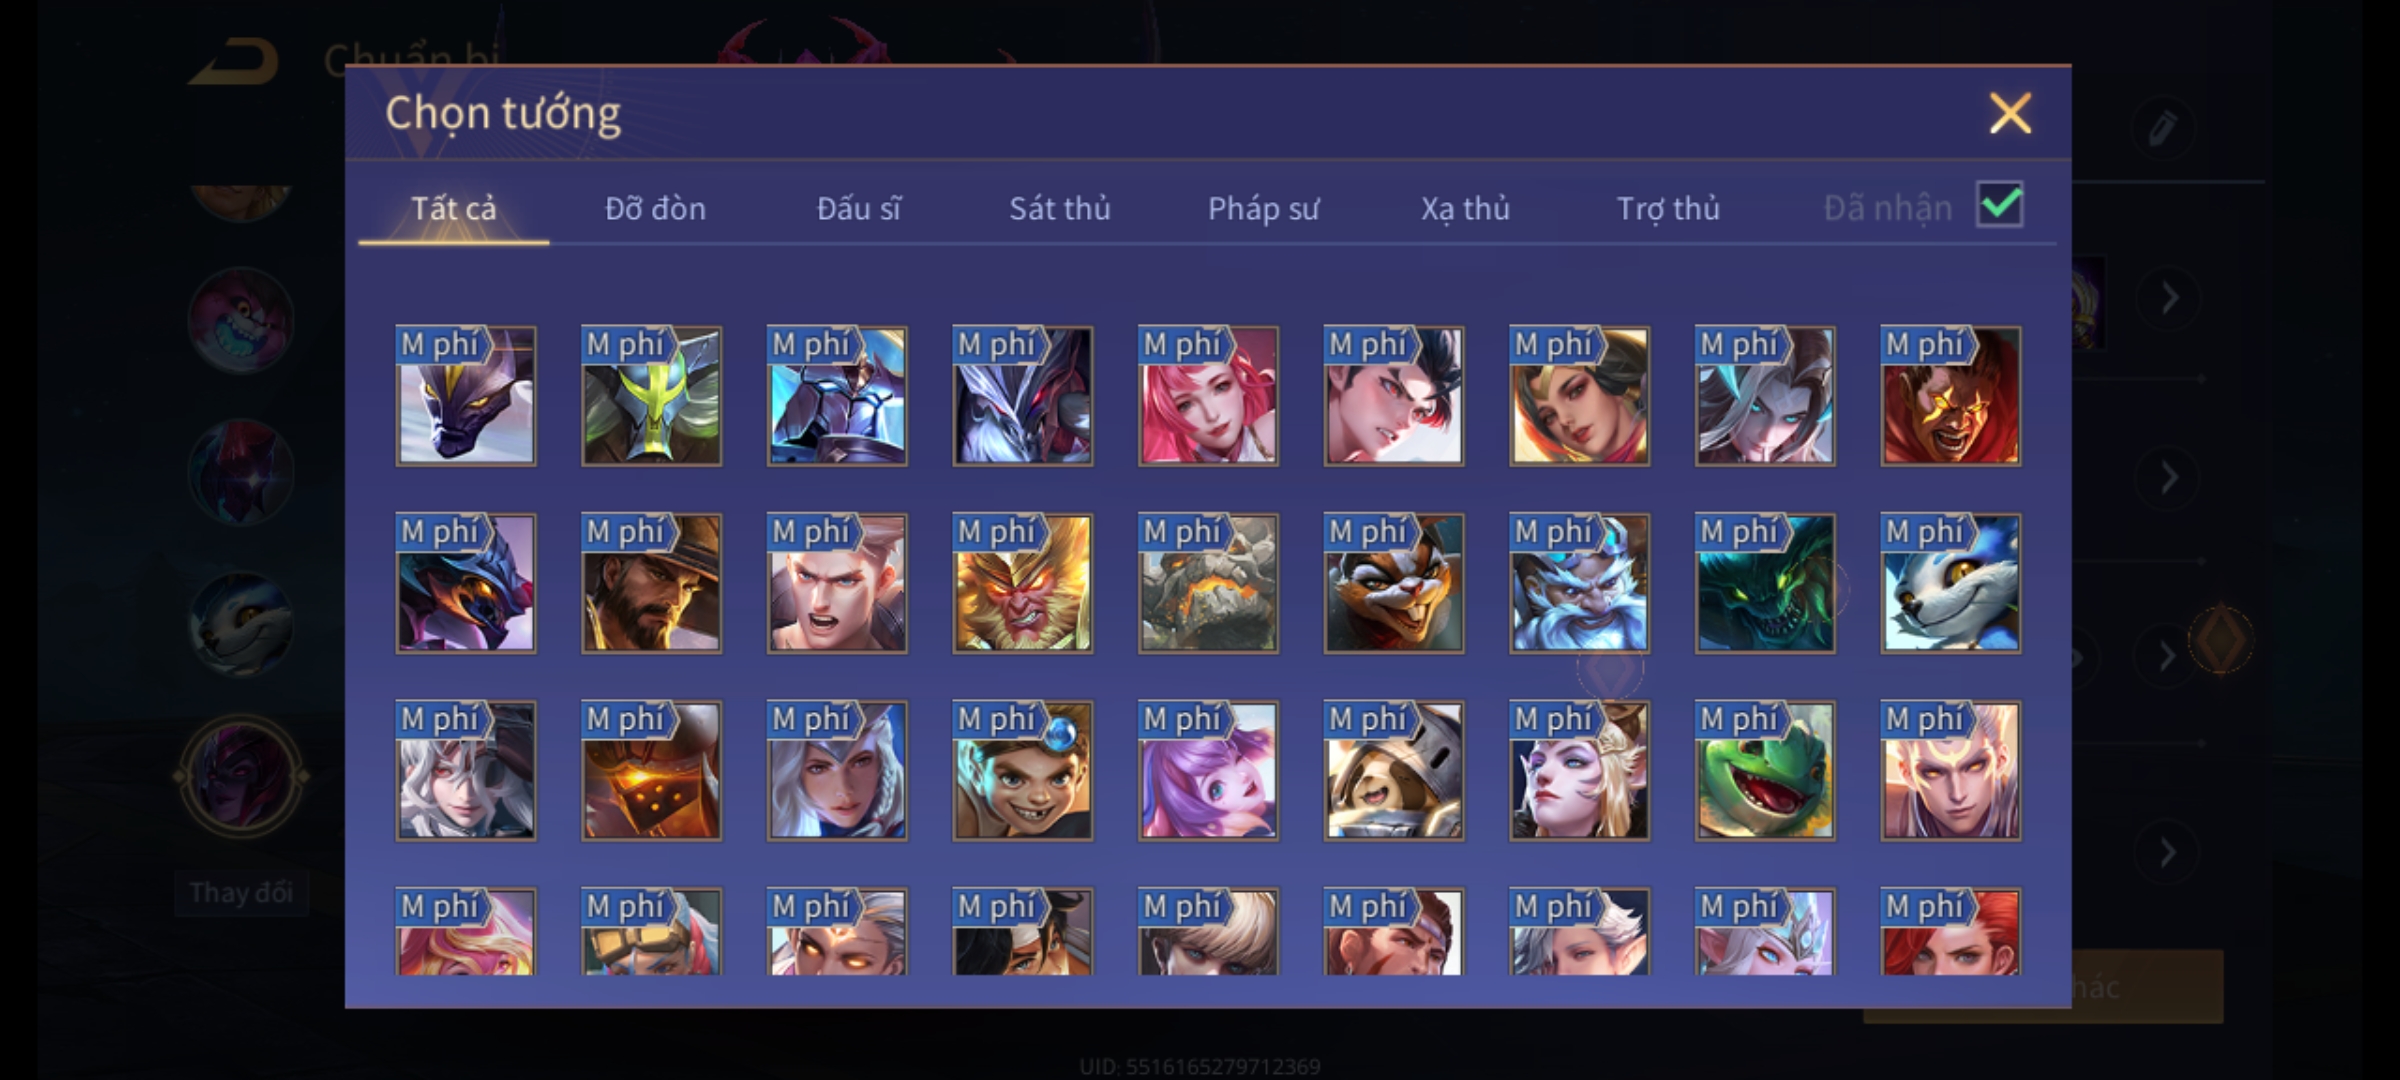Switch to the Đấu sĩ tab

(x=858, y=208)
